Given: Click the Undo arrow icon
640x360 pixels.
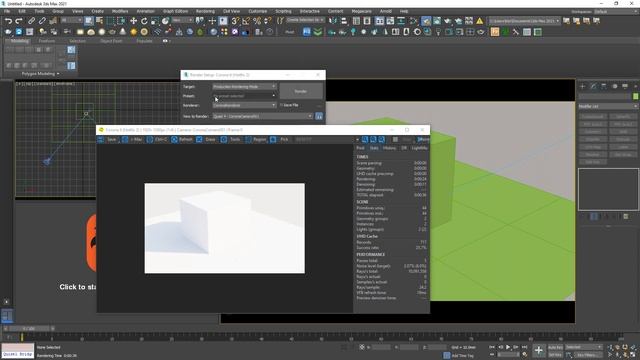Looking at the screenshot, I should tap(8, 21).
